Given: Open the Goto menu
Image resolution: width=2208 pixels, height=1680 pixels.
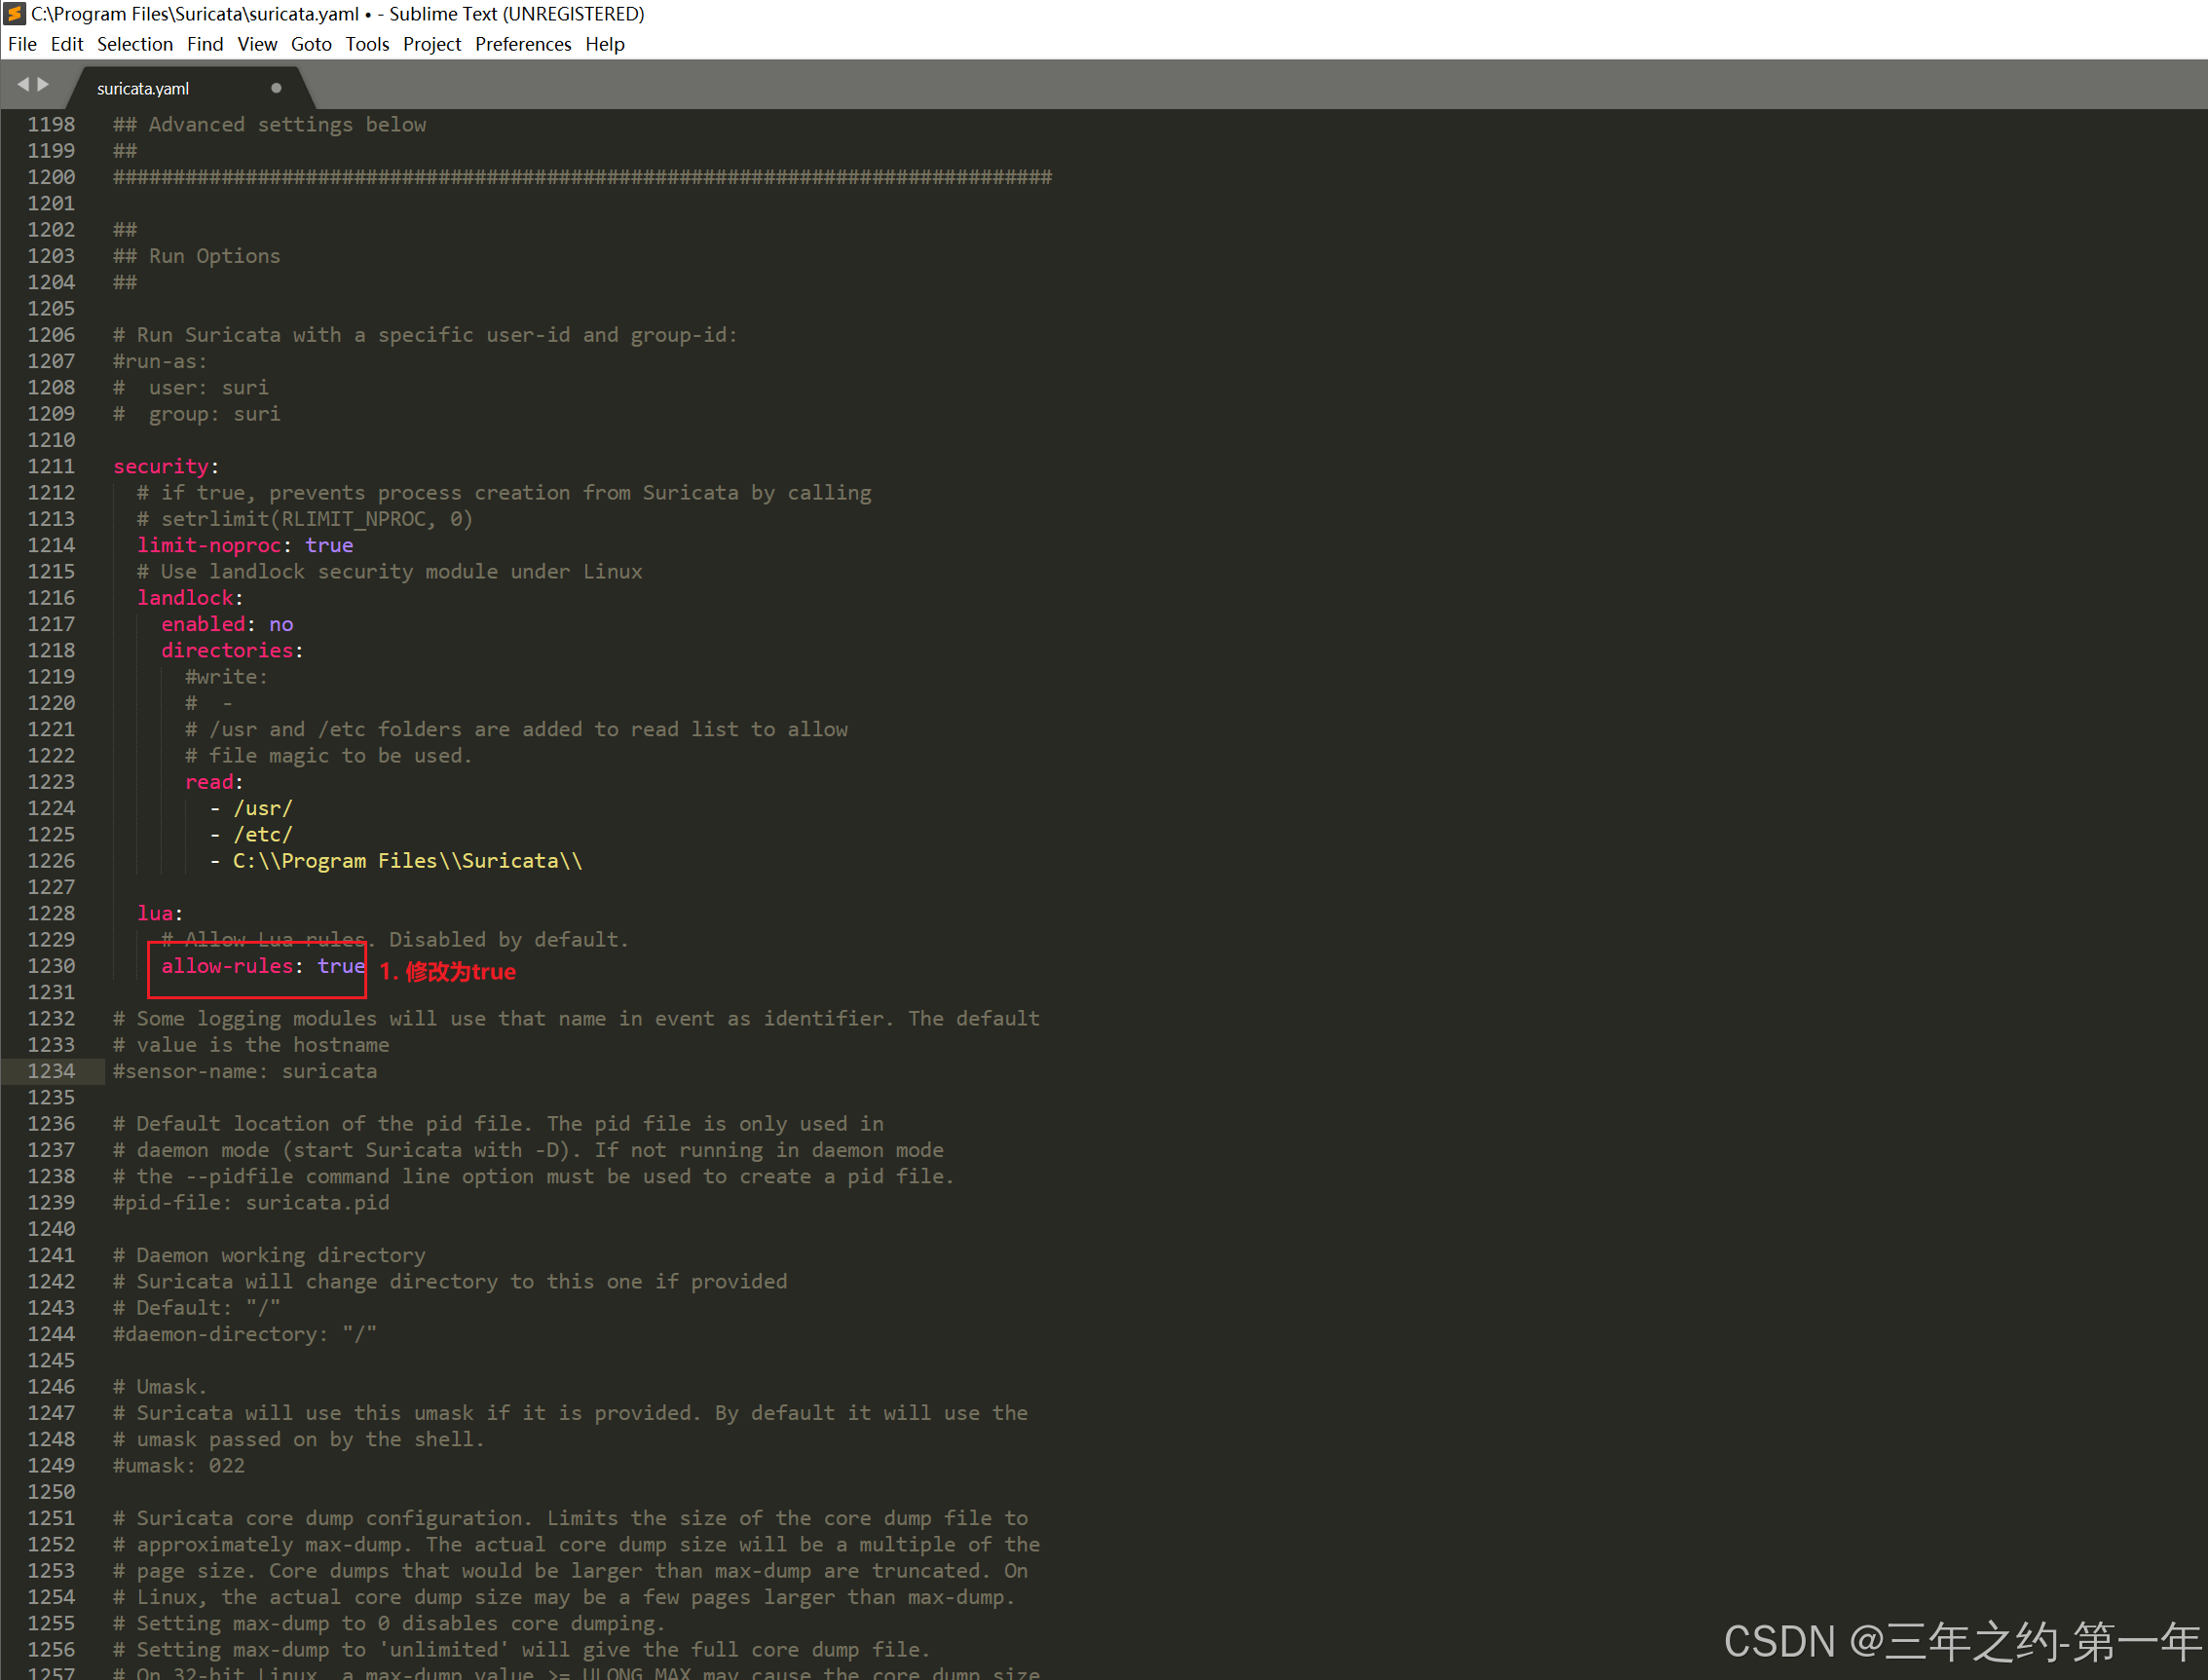Looking at the screenshot, I should [x=311, y=44].
